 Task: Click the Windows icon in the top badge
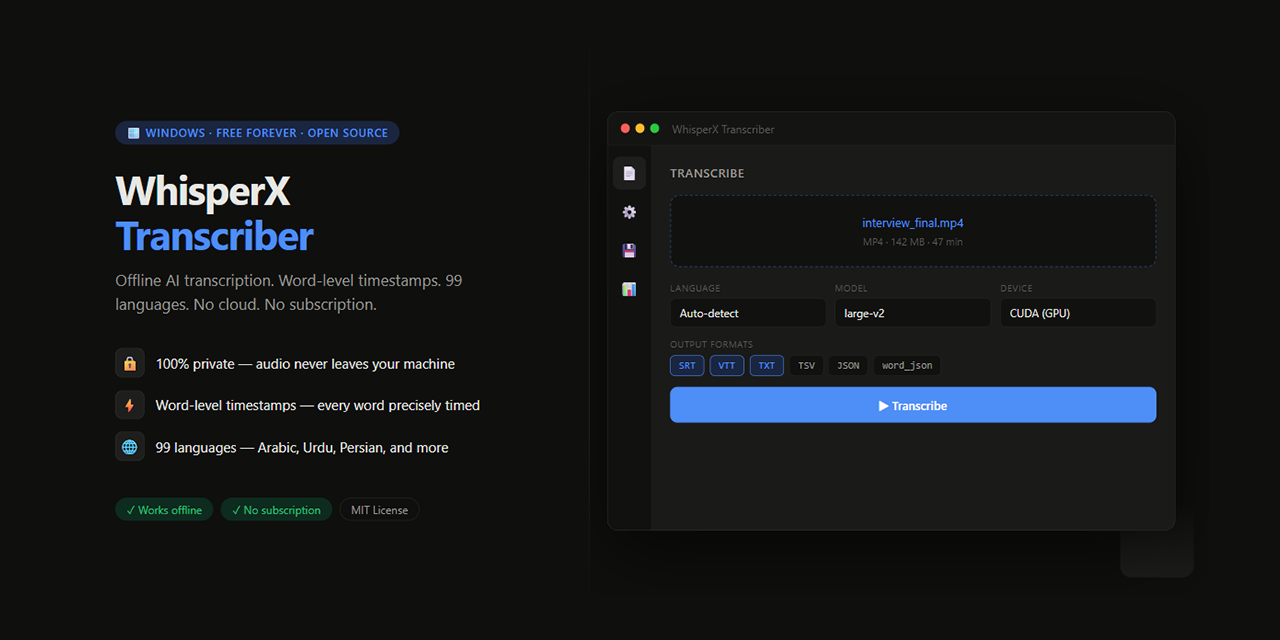pos(133,133)
